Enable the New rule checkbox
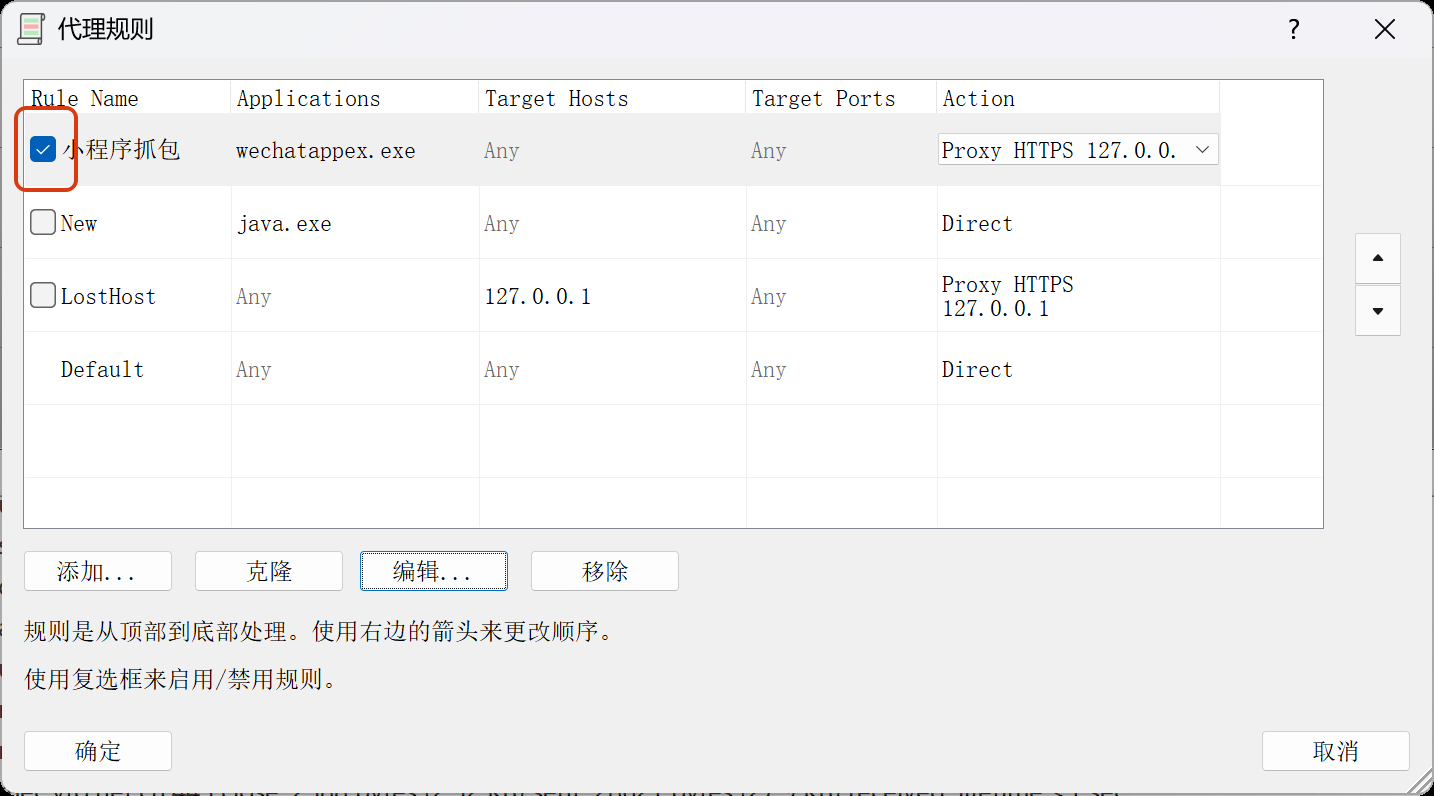The height and width of the screenshot is (796, 1434). (43, 223)
